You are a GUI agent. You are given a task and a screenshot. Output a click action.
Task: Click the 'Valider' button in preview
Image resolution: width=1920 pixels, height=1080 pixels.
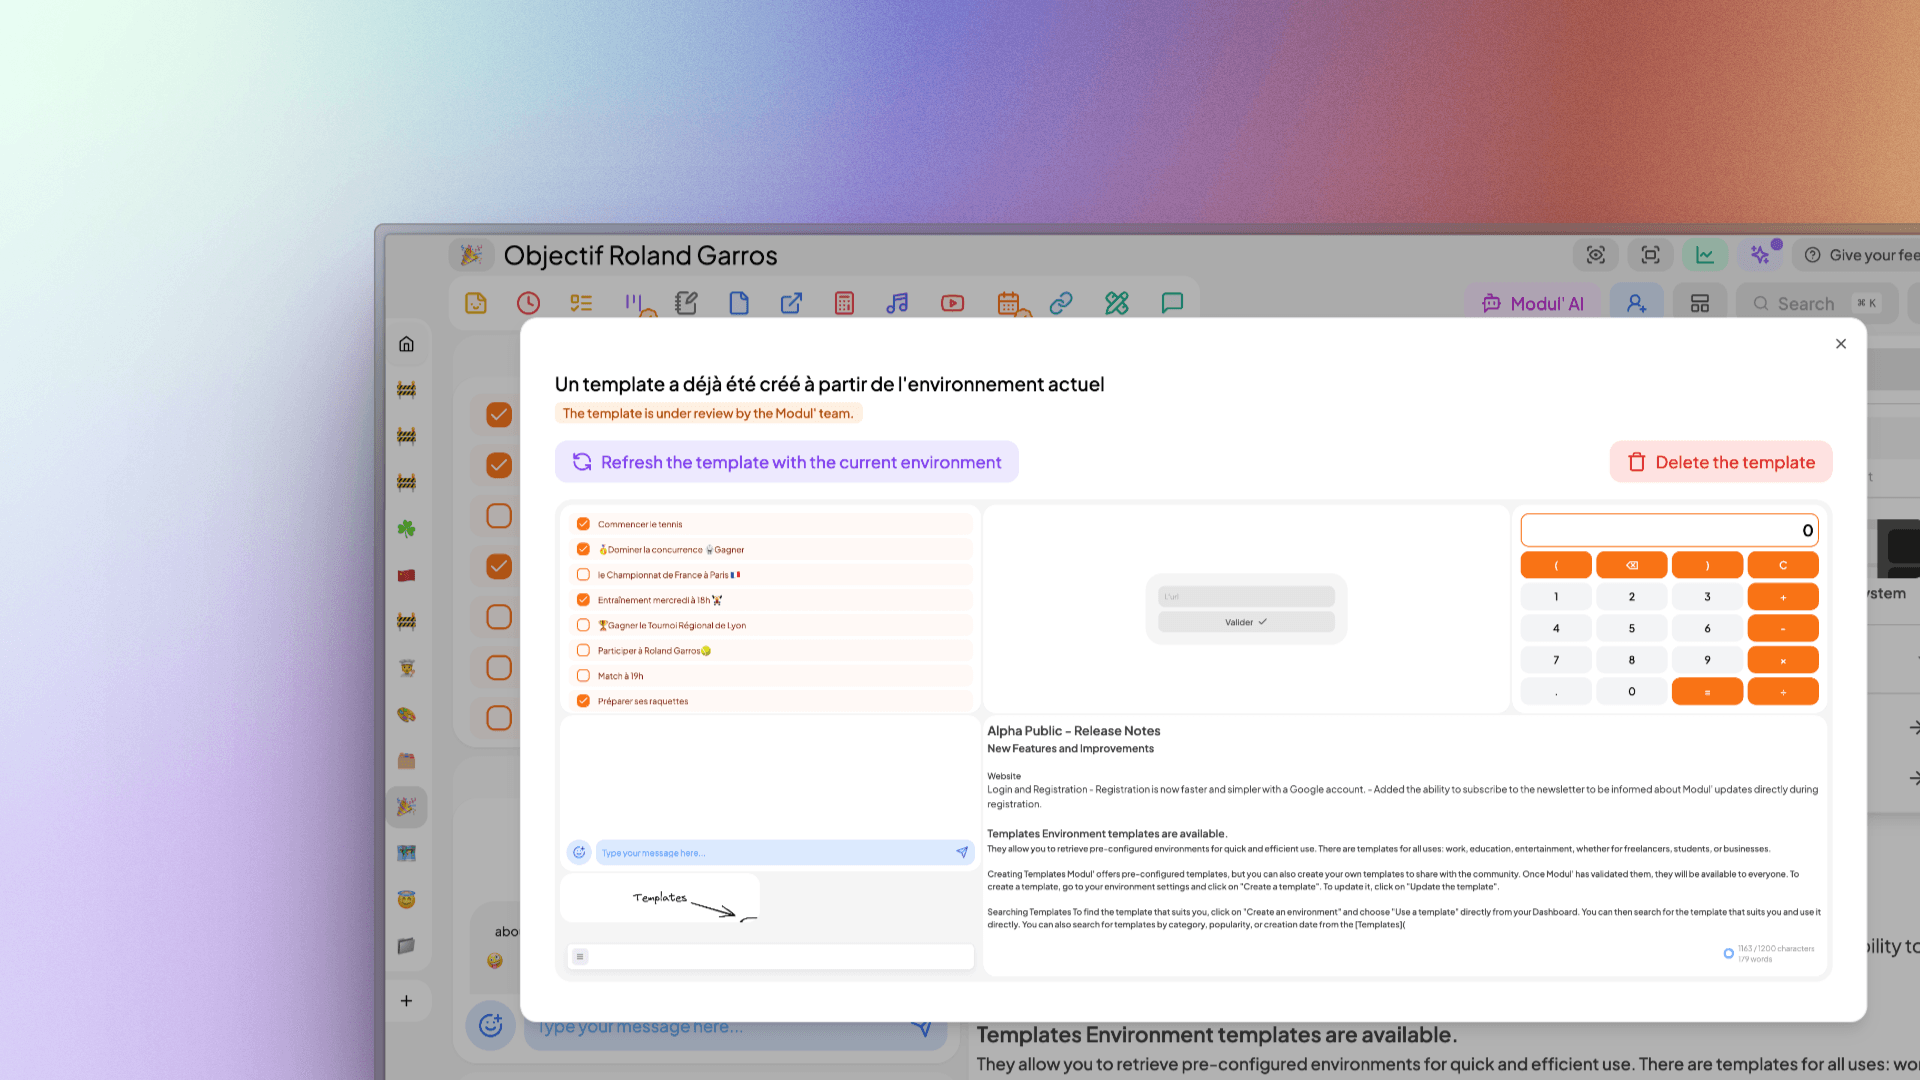click(x=1246, y=622)
